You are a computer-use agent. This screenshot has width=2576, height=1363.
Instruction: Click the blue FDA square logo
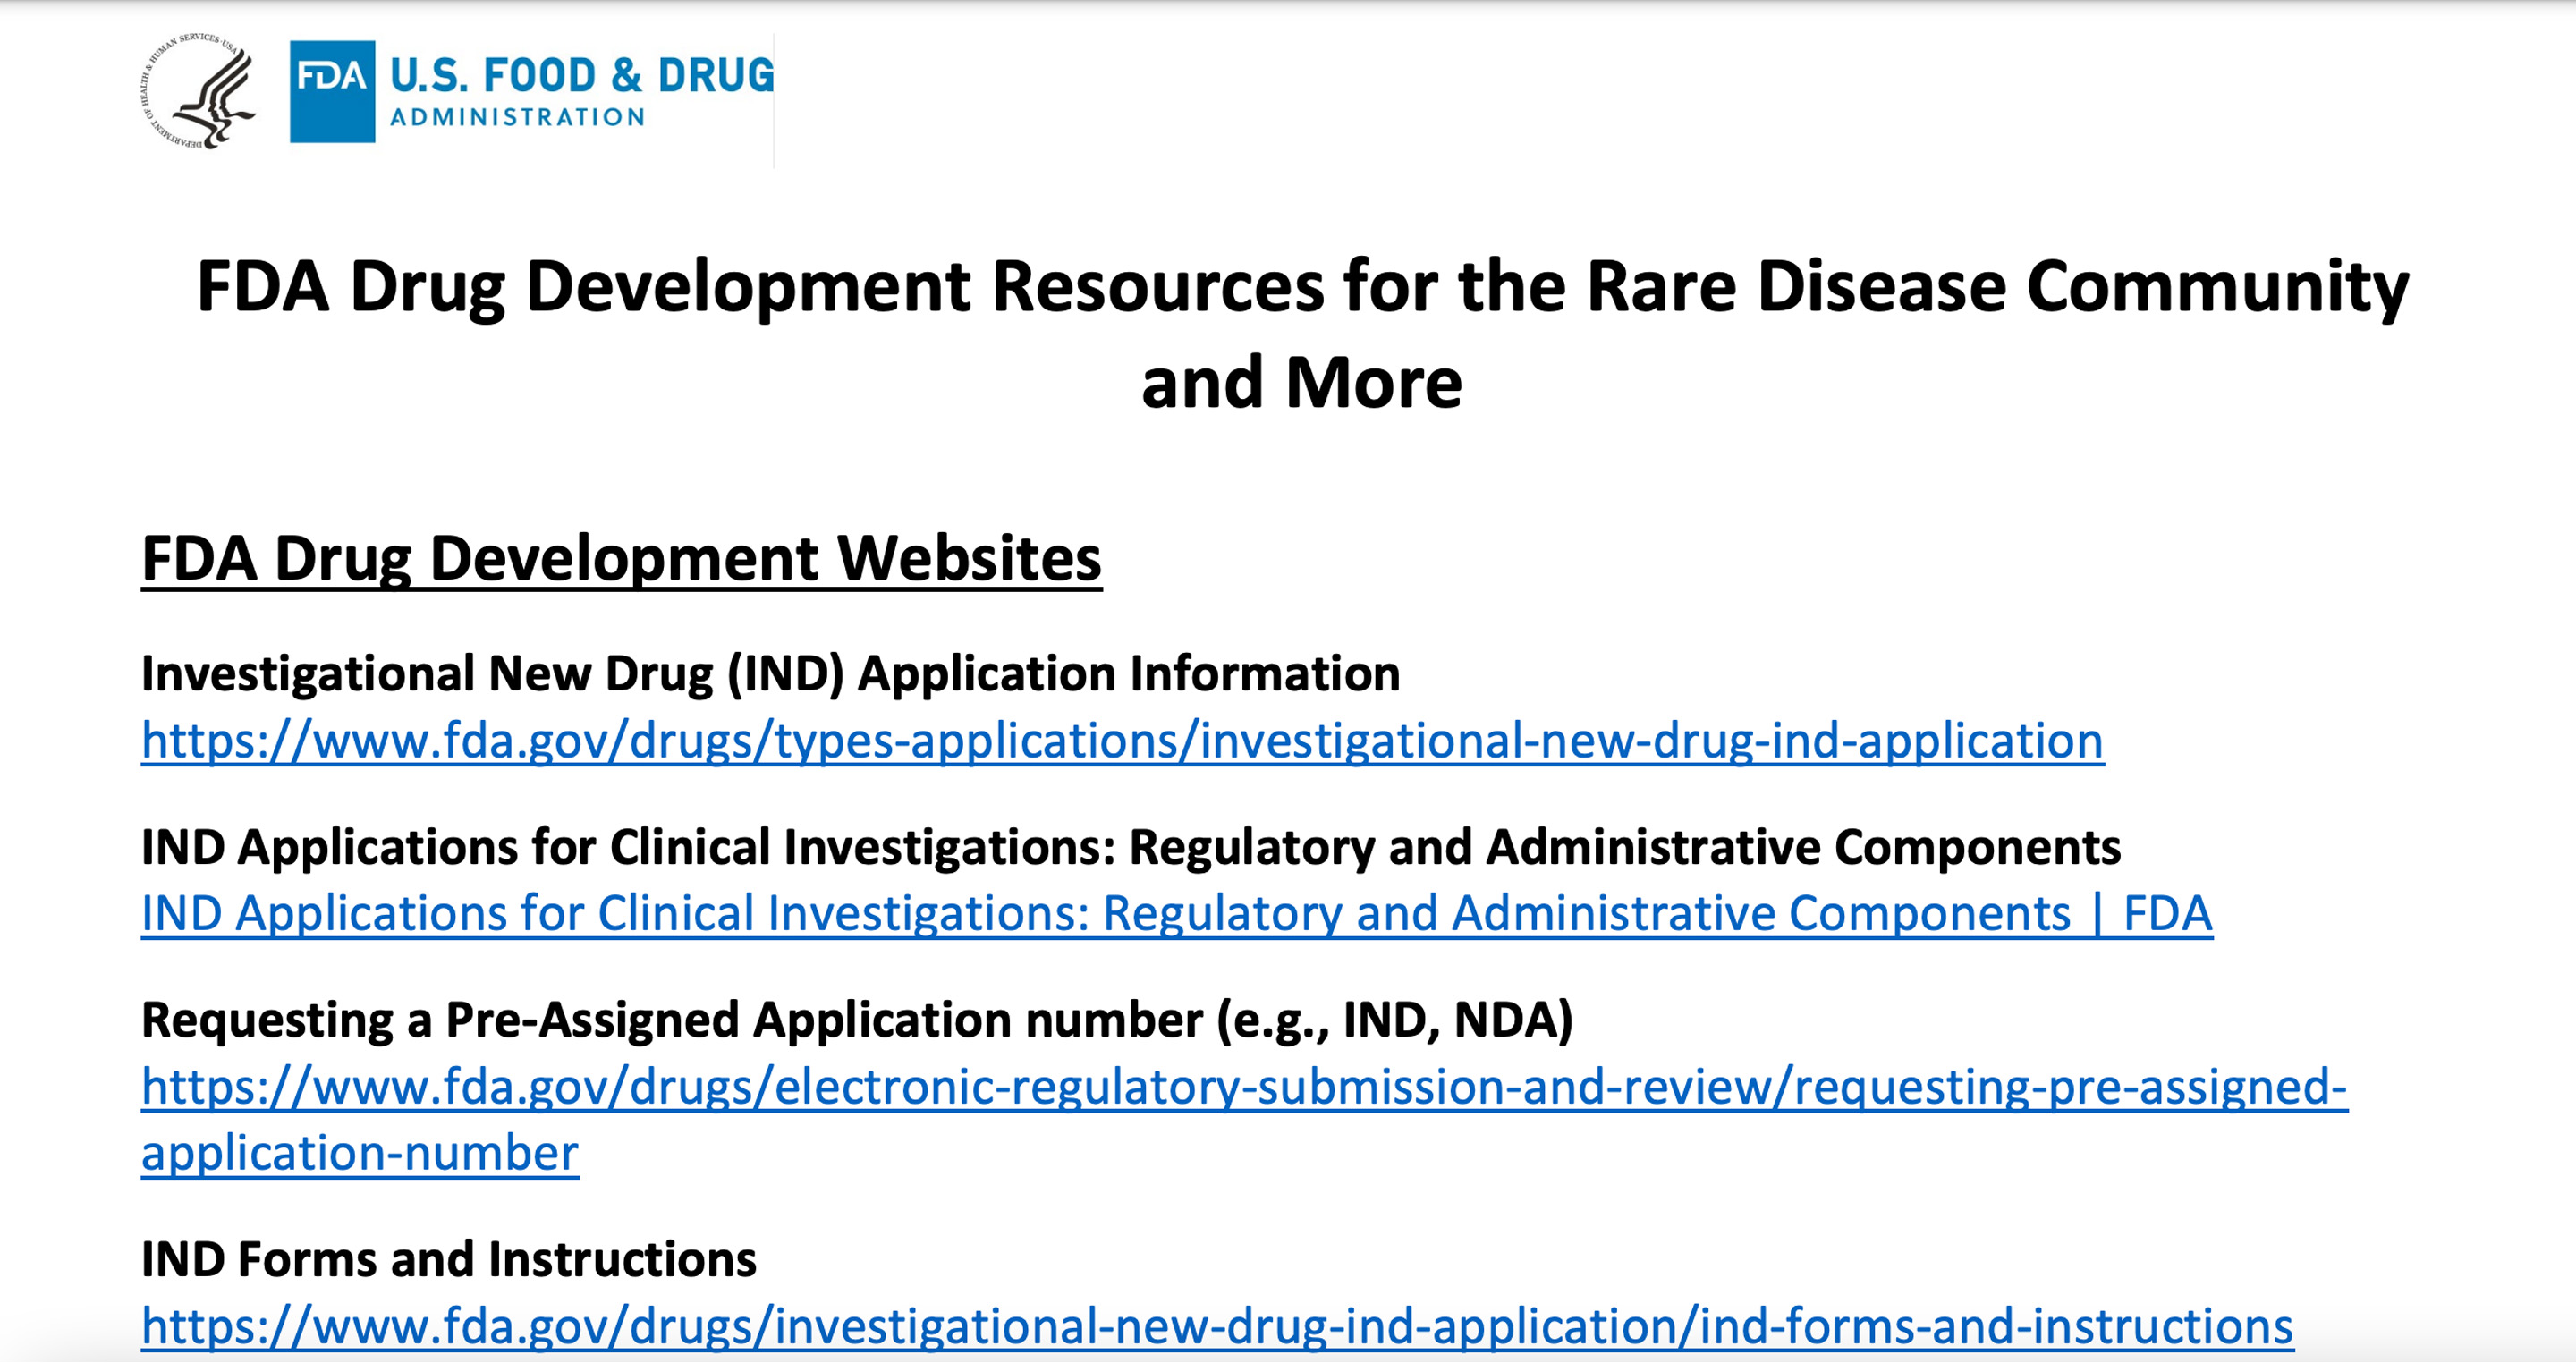[332, 91]
